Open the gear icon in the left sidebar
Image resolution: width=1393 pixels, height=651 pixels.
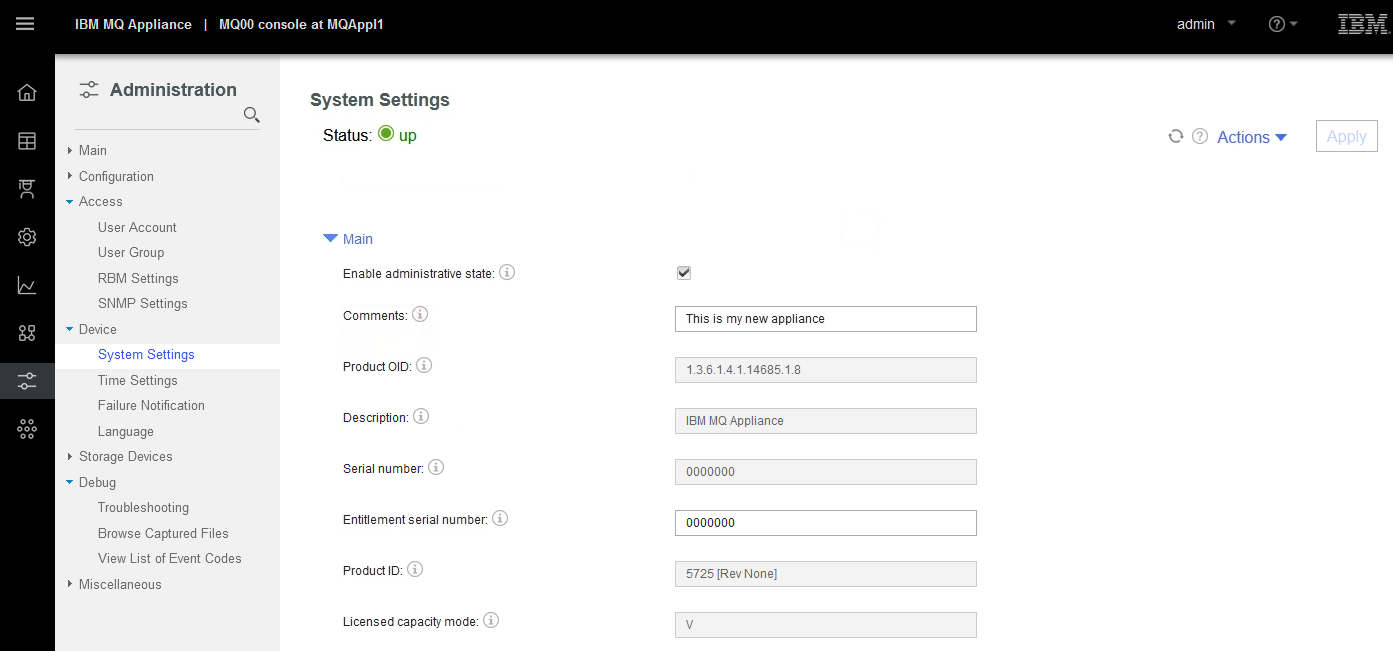[x=27, y=237]
